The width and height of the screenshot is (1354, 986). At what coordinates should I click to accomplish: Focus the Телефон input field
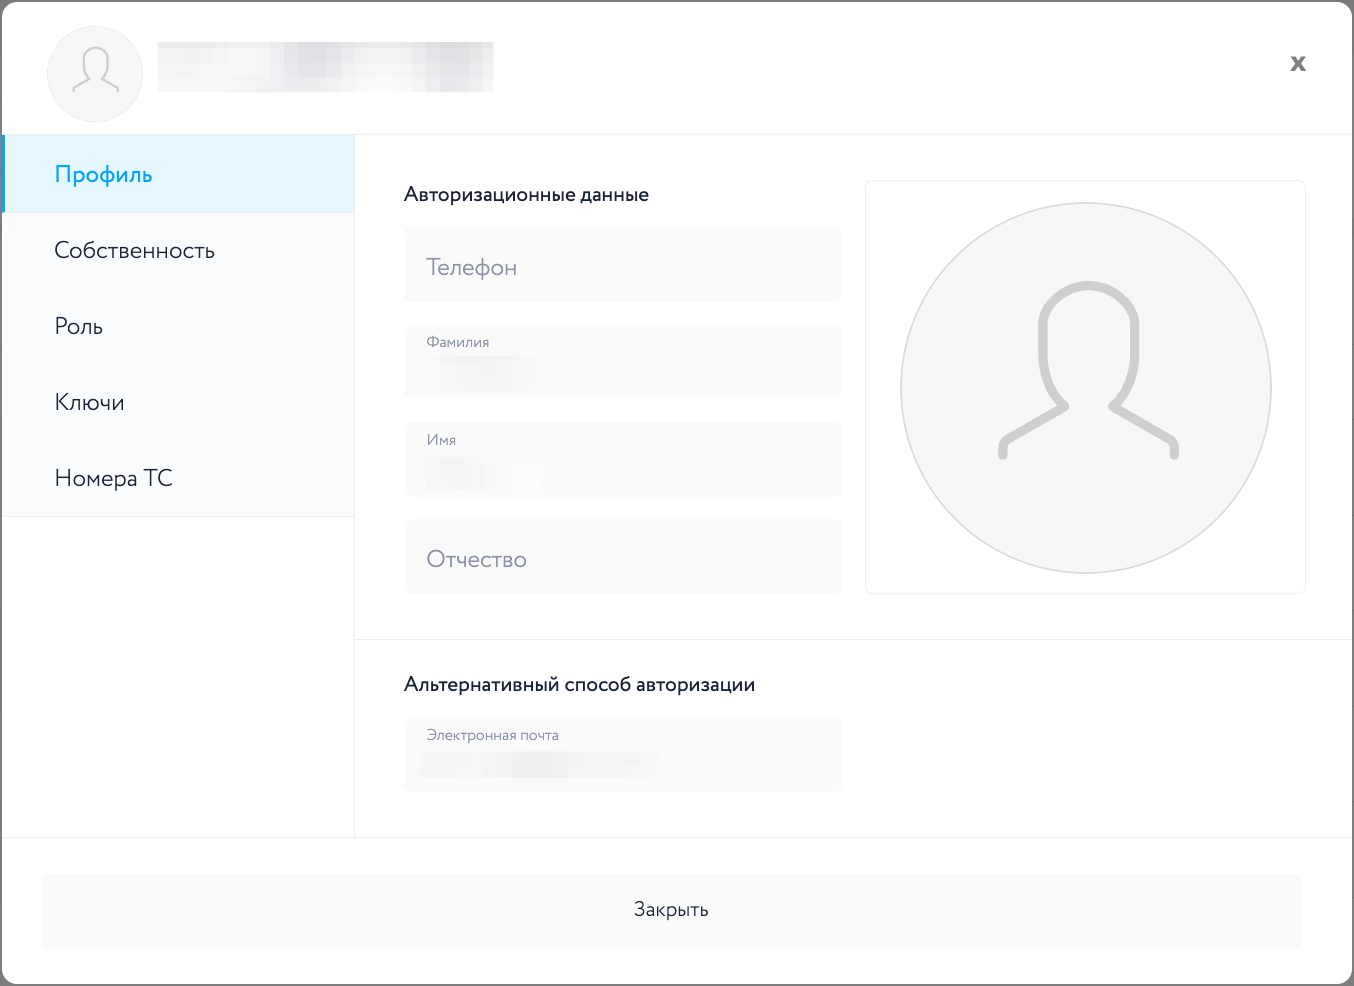[x=622, y=265]
